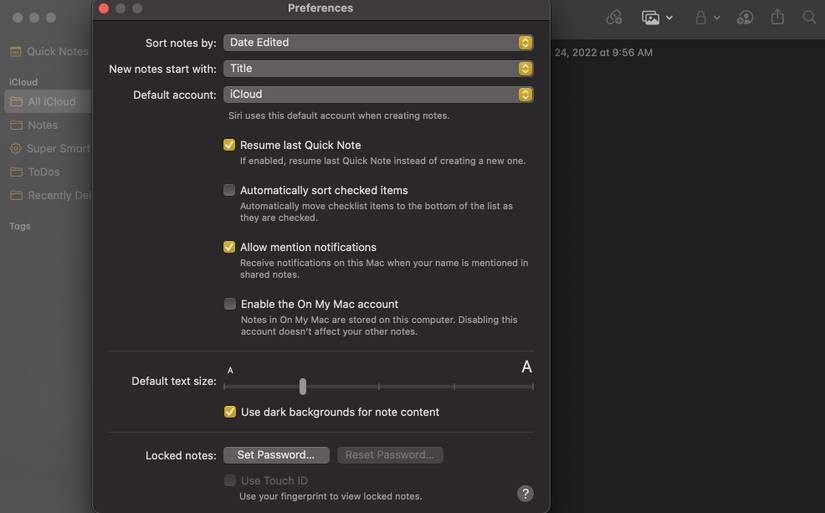This screenshot has height=513, width=825.
Task: Click the lock note icon
Action: click(701, 18)
